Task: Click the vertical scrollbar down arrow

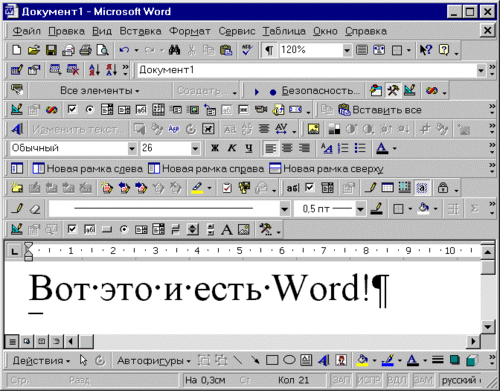Action: [x=488, y=326]
